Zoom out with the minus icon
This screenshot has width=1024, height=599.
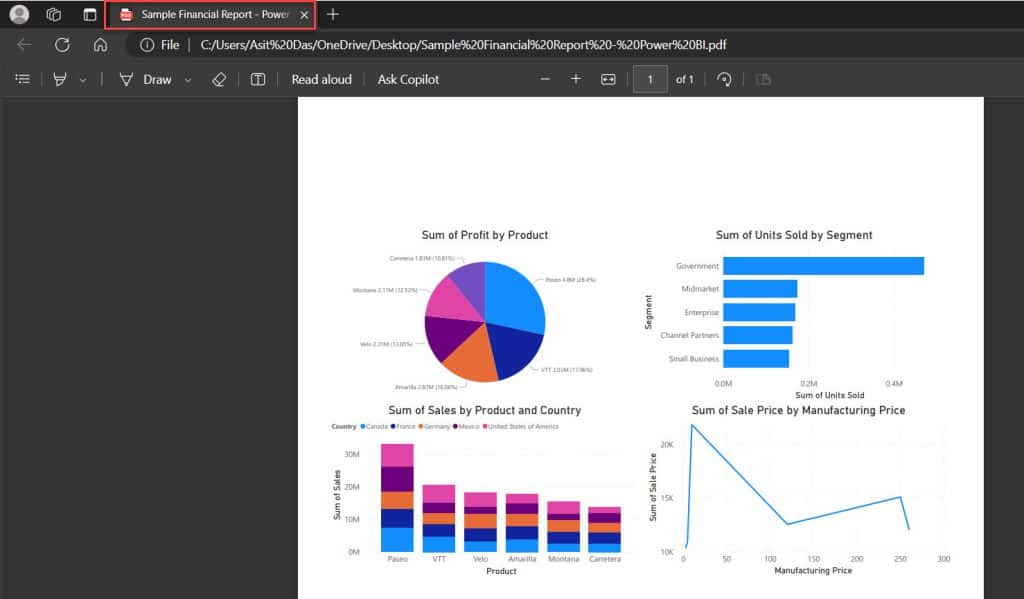545,79
